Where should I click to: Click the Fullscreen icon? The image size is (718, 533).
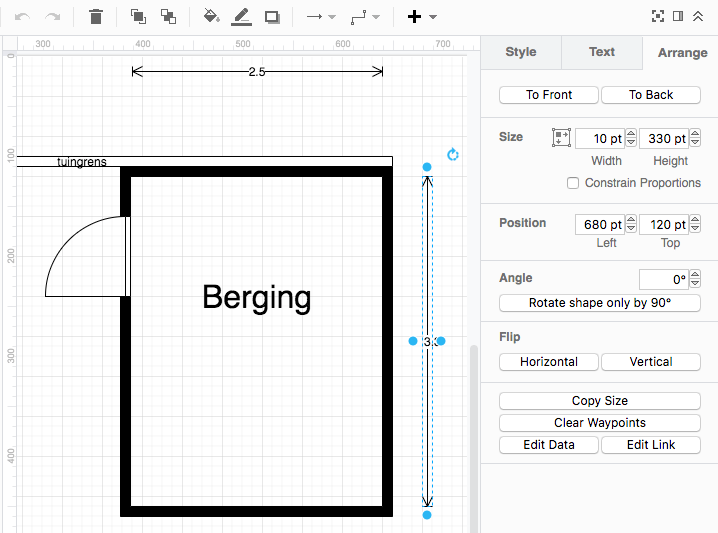(x=657, y=17)
